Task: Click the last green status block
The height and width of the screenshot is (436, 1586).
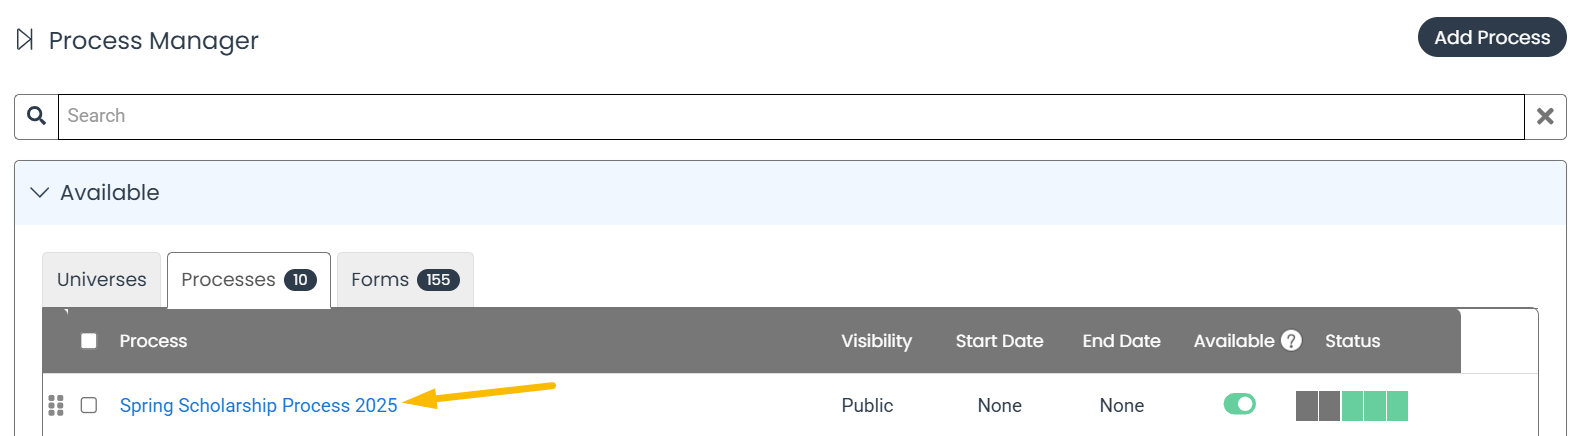Action: (1397, 406)
